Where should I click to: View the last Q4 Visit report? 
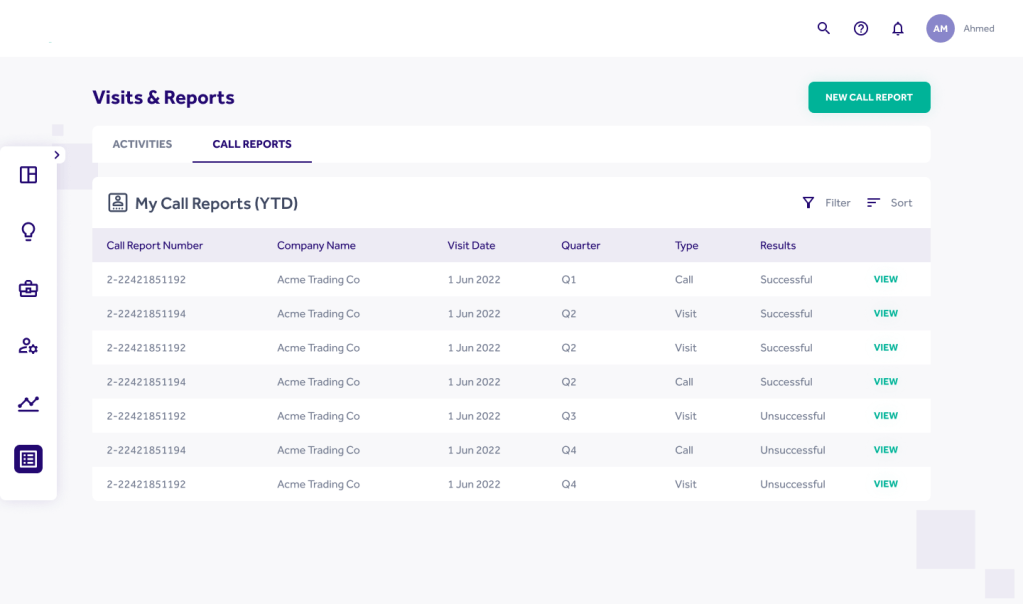click(885, 484)
